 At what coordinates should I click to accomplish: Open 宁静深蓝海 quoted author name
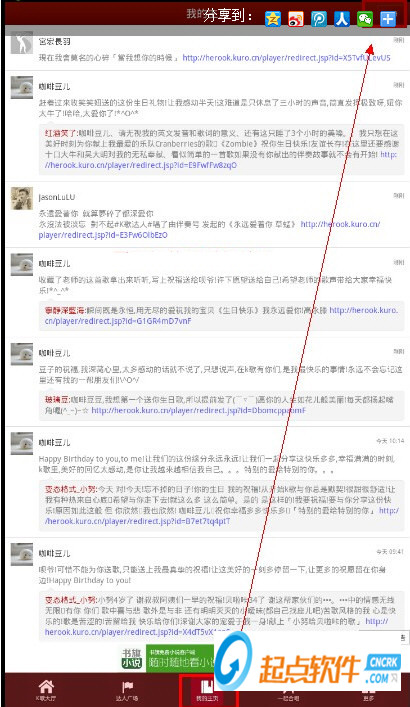(x=64, y=310)
